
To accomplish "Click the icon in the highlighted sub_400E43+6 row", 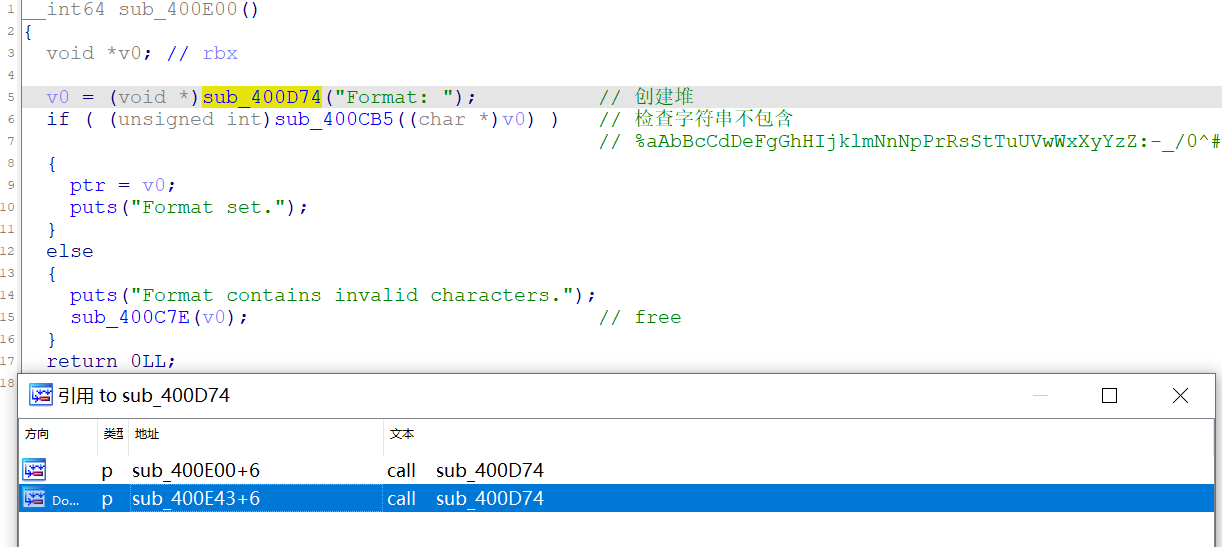I will tap(34, 498).
